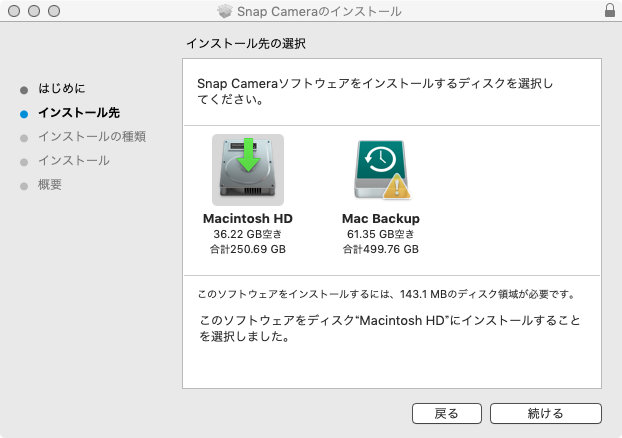Select the Macintosh HD disk icon

[248, 170]
